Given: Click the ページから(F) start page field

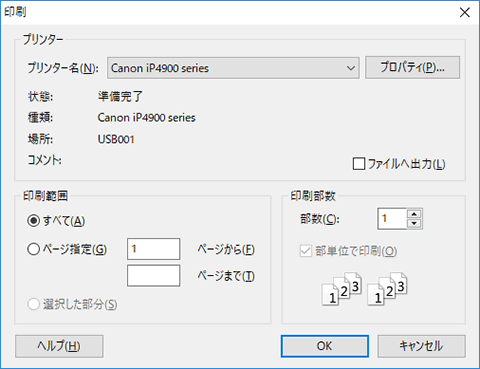Looking at the screenshot, I should pyautogui.click(x=153, y=249).
